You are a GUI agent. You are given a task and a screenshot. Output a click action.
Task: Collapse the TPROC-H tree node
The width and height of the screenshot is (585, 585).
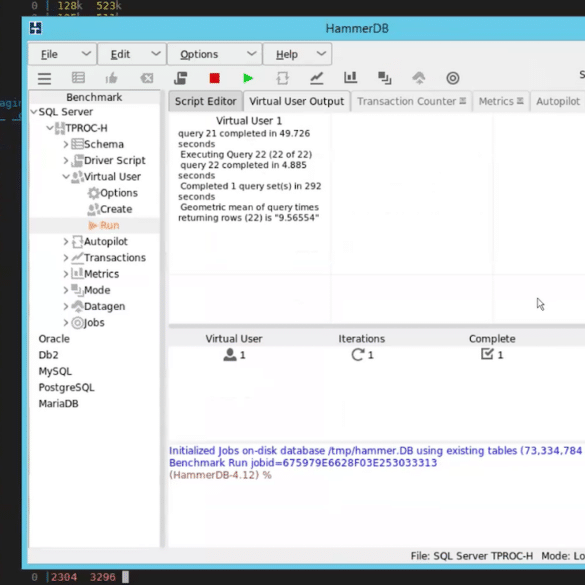point(50,128)
